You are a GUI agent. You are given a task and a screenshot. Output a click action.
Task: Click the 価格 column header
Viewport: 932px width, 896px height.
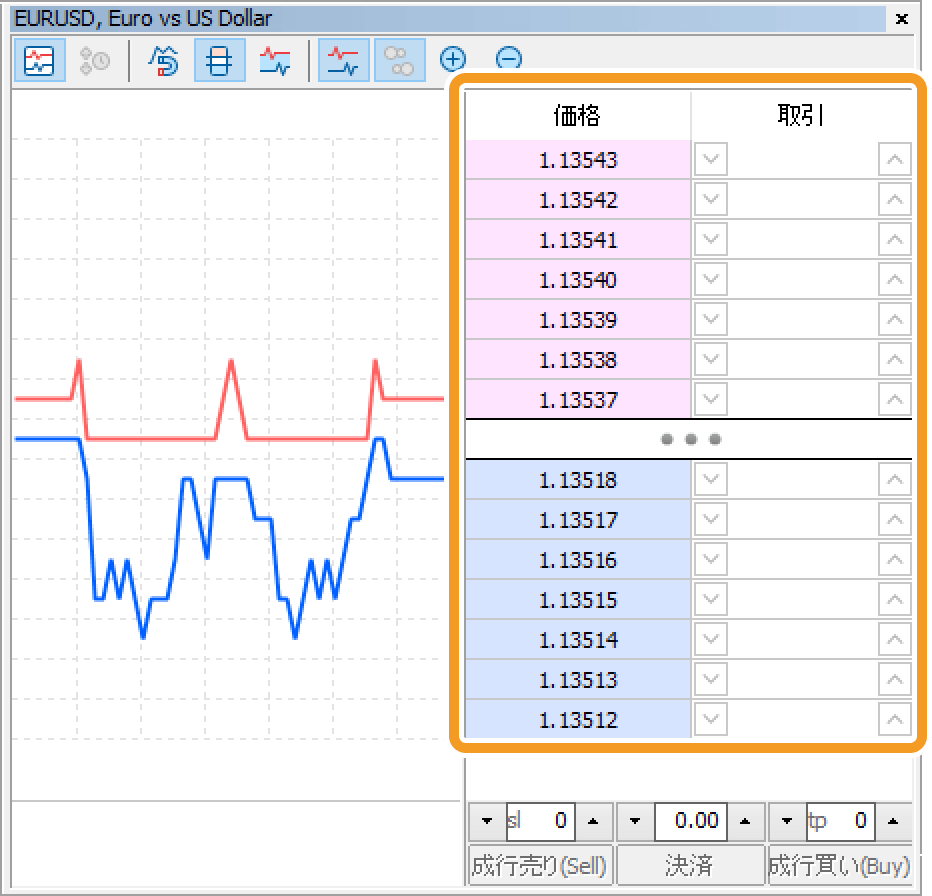(578, 115)
